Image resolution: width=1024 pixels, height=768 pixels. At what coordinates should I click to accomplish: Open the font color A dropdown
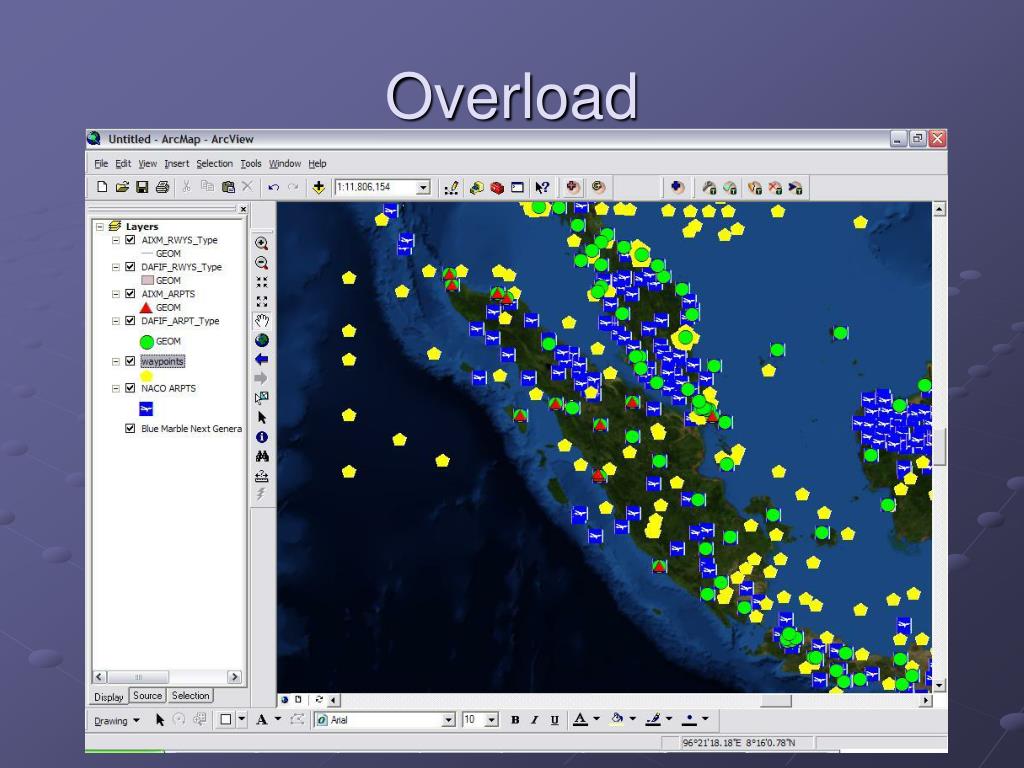click(596, 719)
